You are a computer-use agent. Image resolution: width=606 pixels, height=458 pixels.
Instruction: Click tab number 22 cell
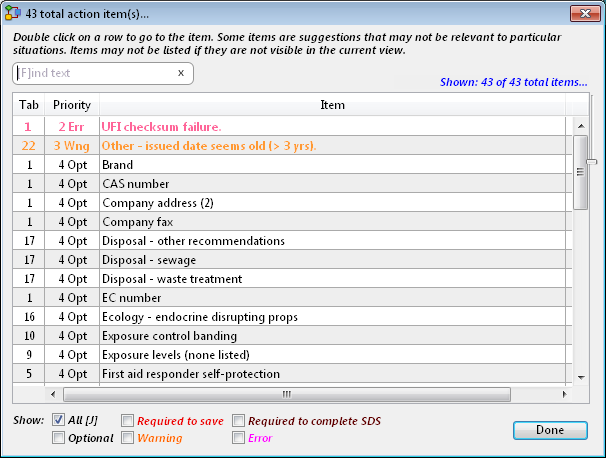[x=29, y=145]
